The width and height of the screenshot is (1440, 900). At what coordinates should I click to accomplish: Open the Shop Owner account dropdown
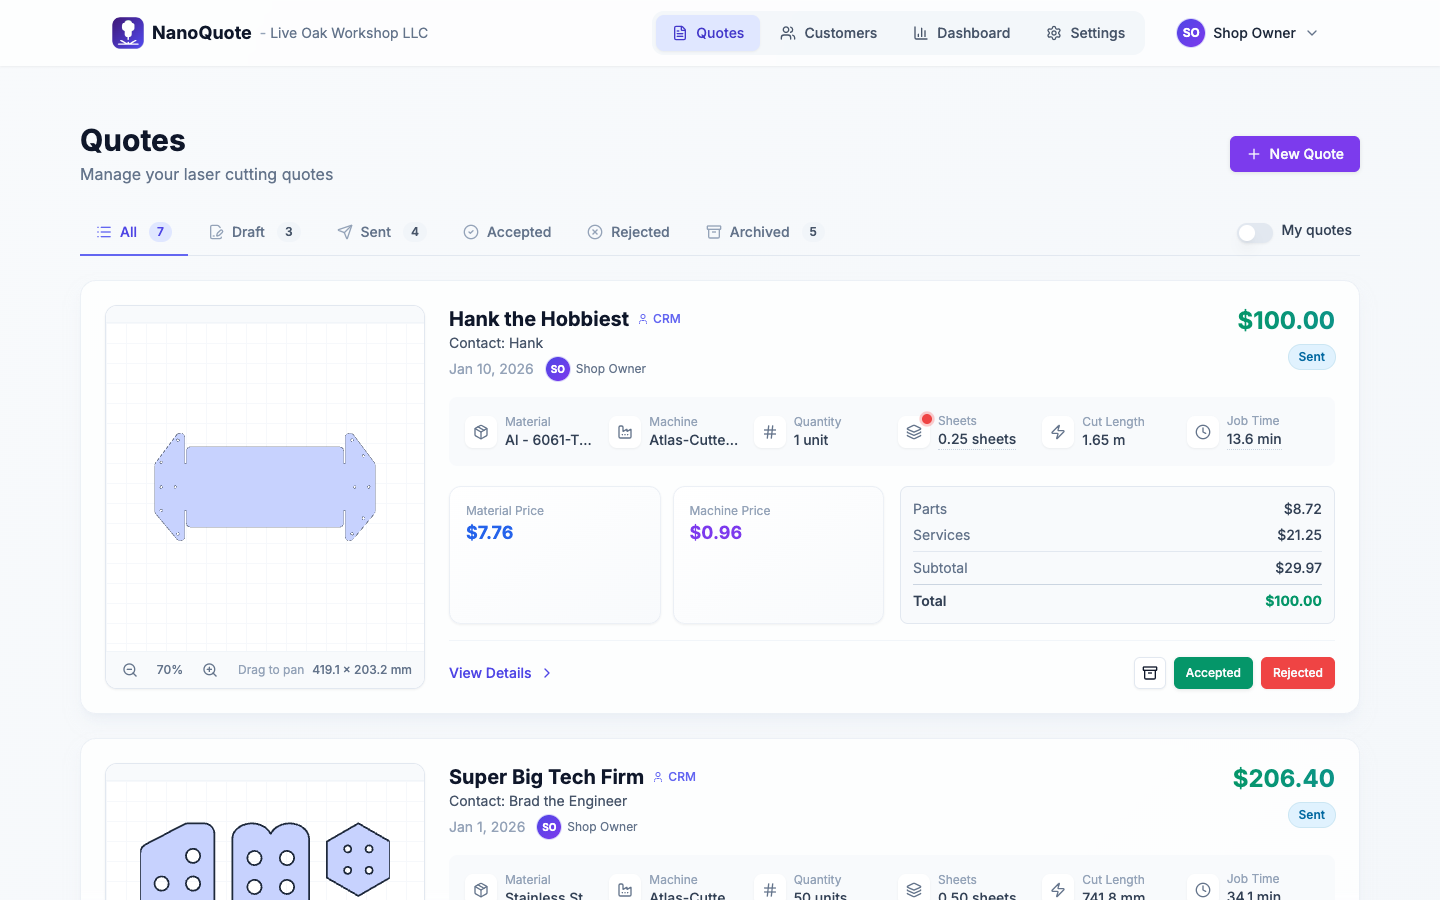coord(1248,33)
